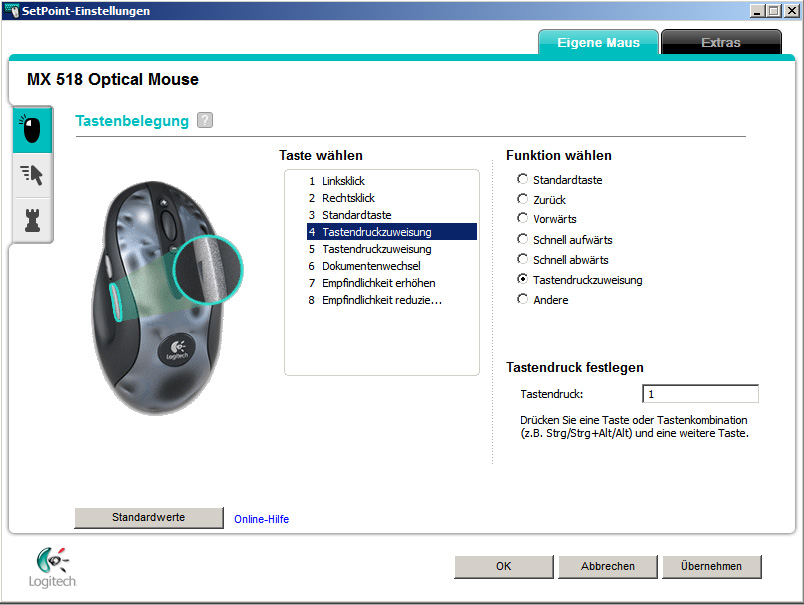
Task: Open the Online-Hilfe link
Action: point(262,519)
